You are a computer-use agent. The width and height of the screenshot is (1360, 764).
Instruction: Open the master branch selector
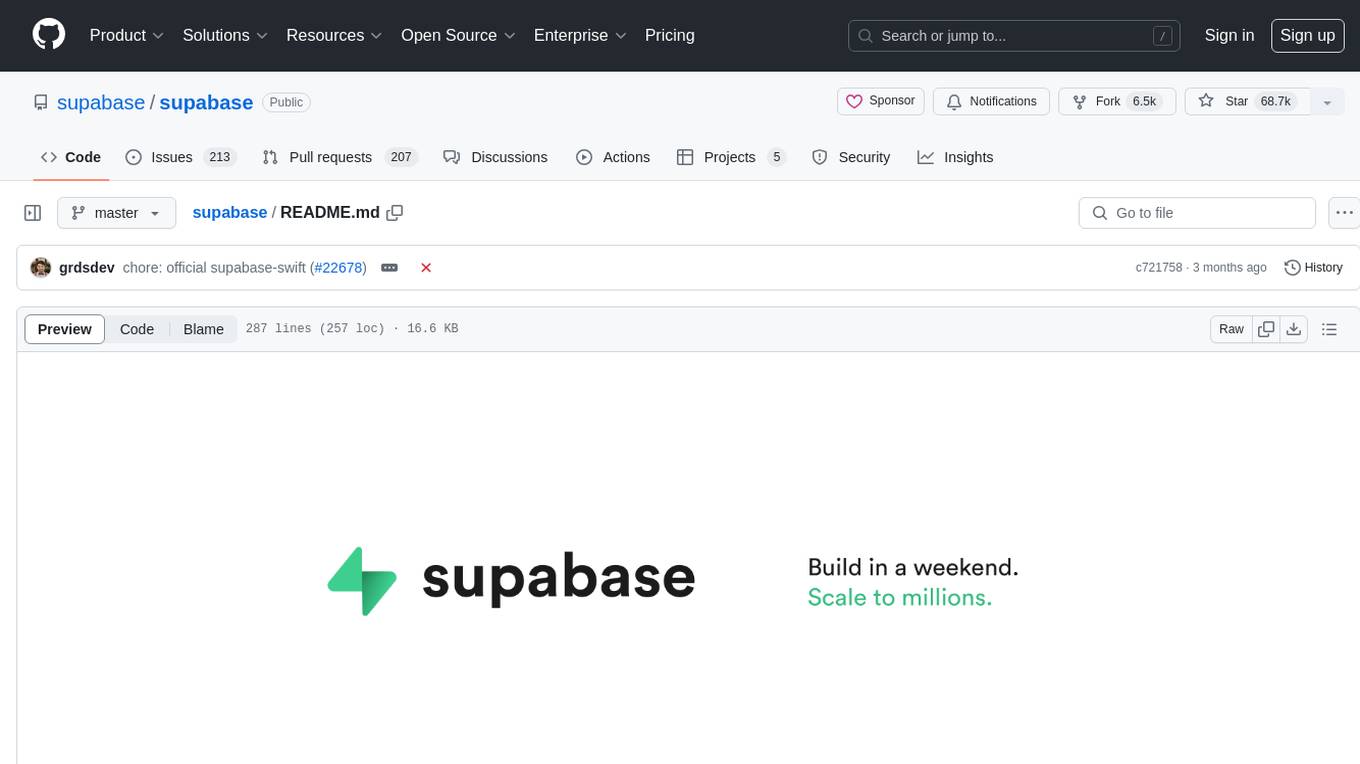point(116,213)
